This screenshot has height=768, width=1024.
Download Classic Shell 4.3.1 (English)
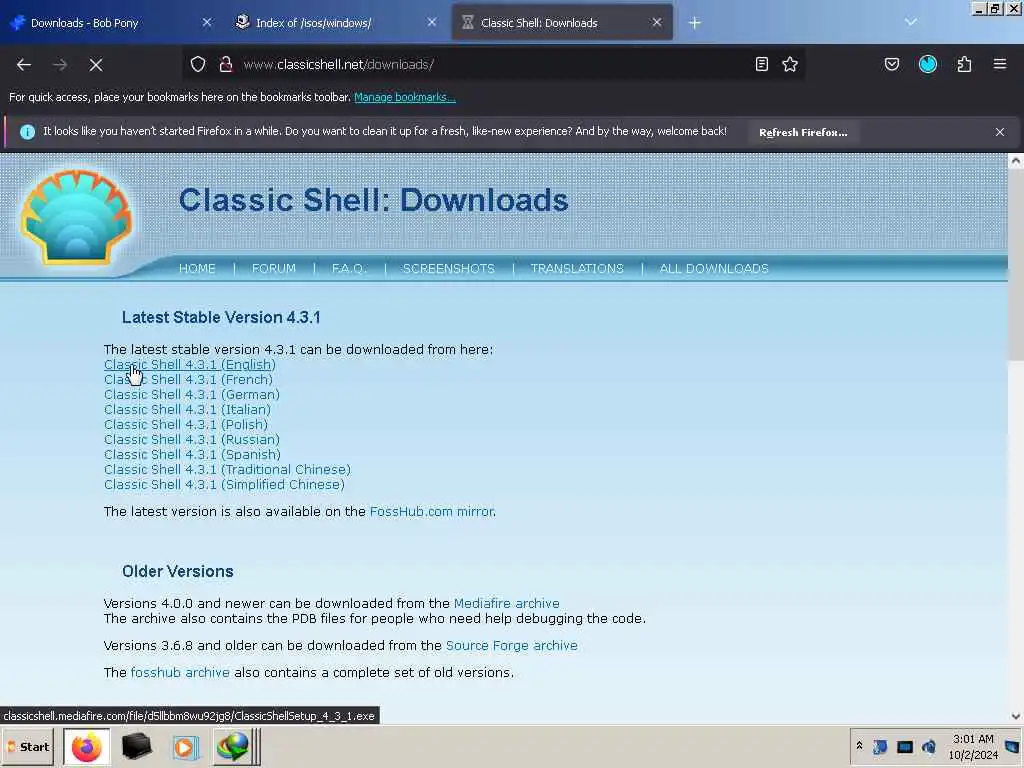click(x=189, y=364)
